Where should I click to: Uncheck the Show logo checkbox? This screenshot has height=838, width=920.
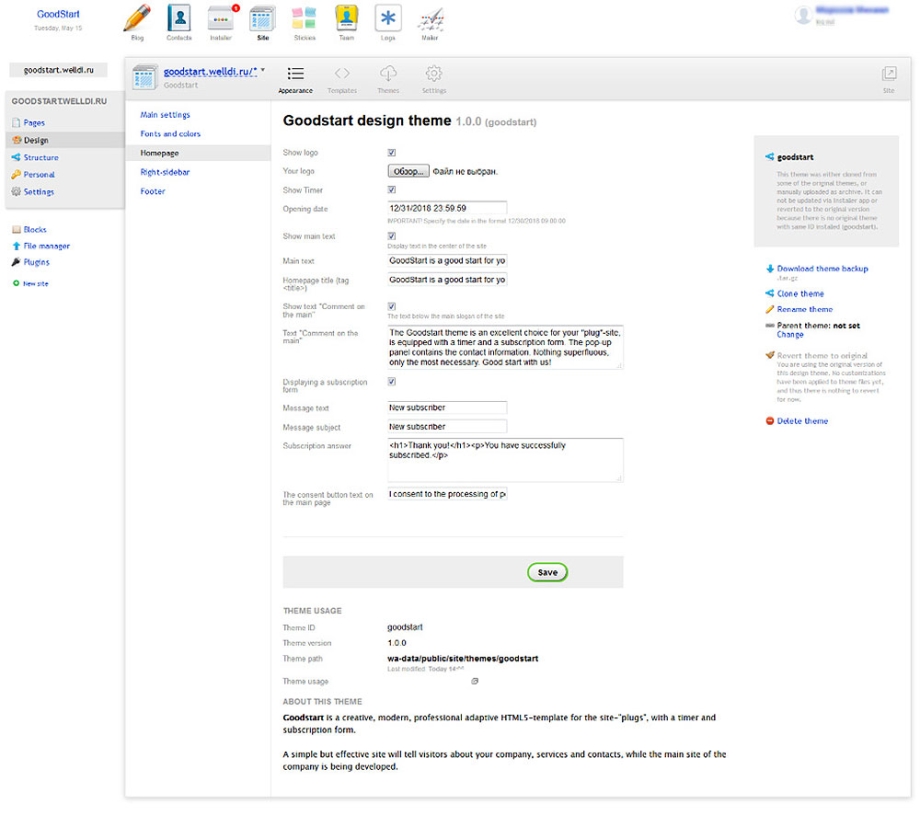point(392,153)
